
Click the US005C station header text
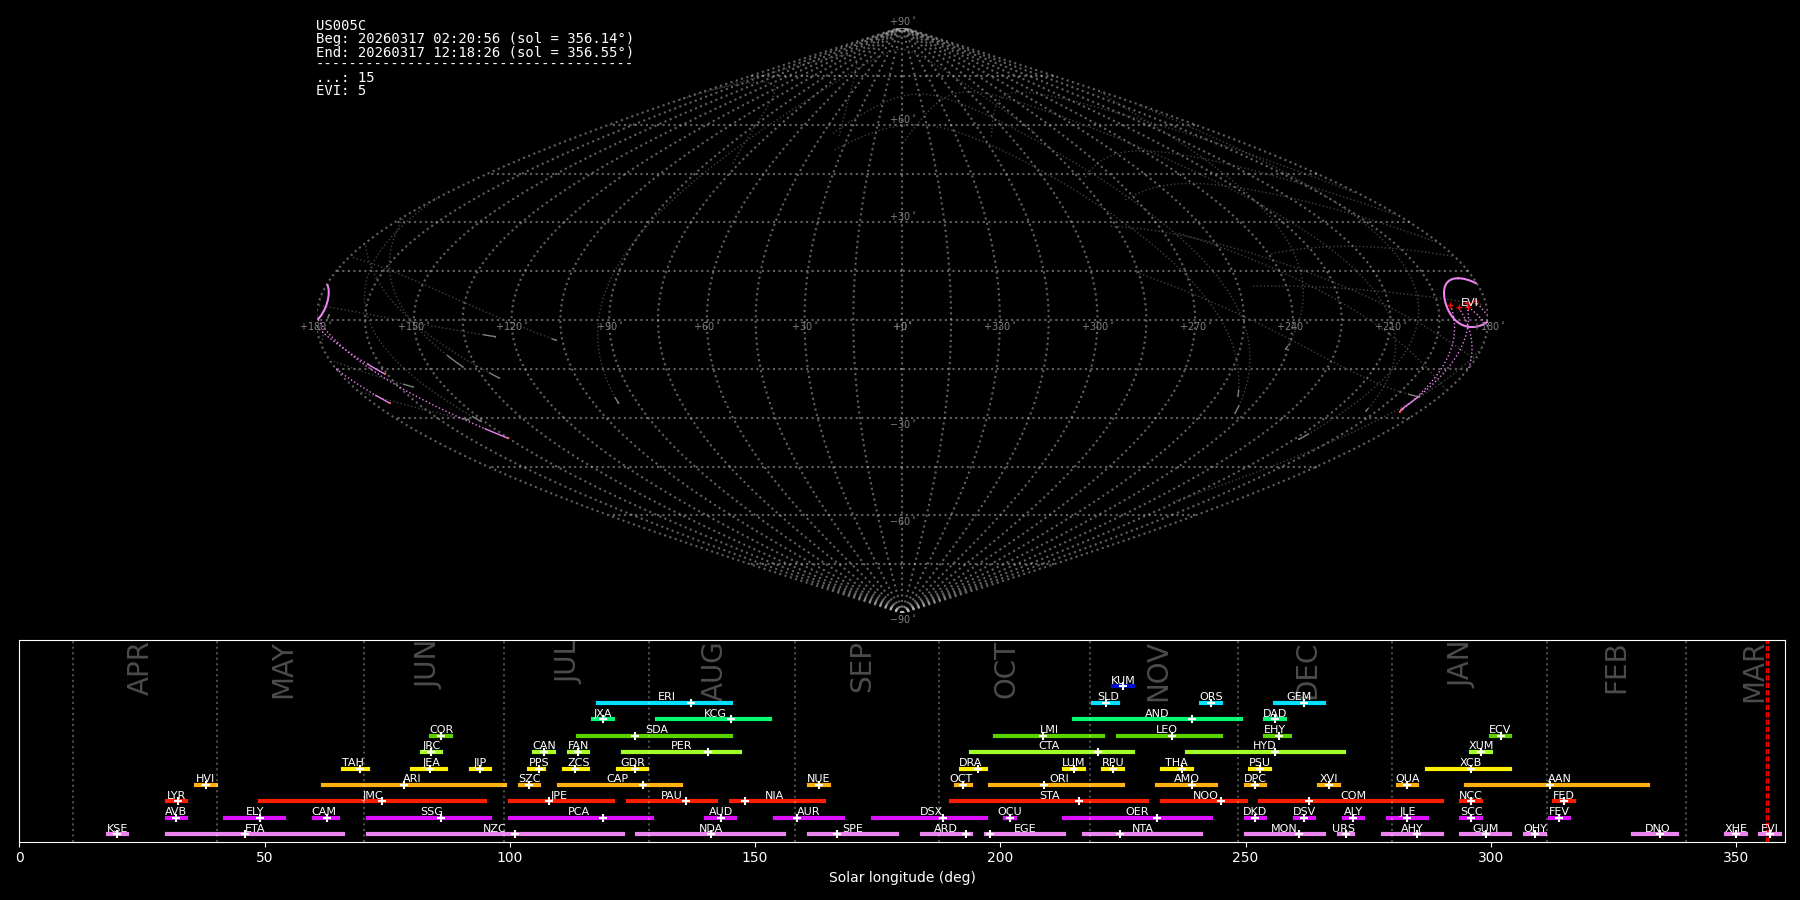341,26
